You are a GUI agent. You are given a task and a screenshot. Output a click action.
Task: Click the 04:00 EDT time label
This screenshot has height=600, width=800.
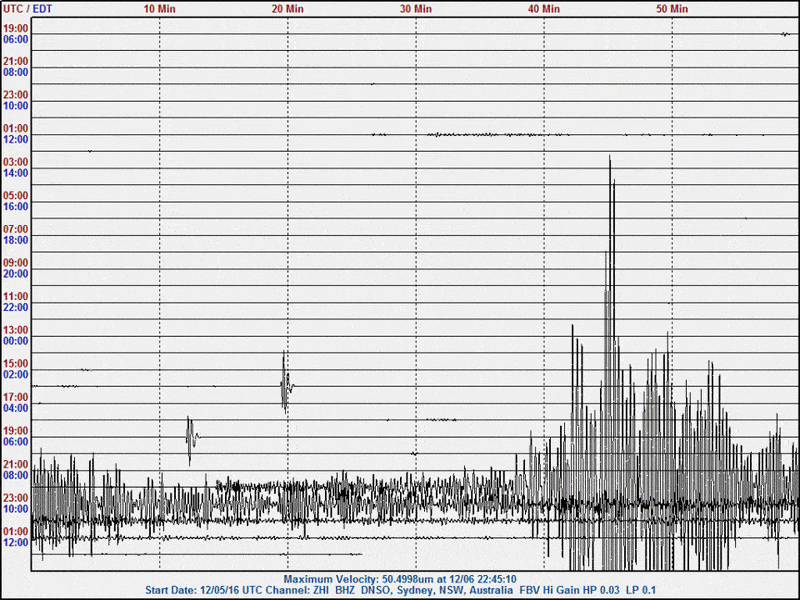(x=16, y=408)
